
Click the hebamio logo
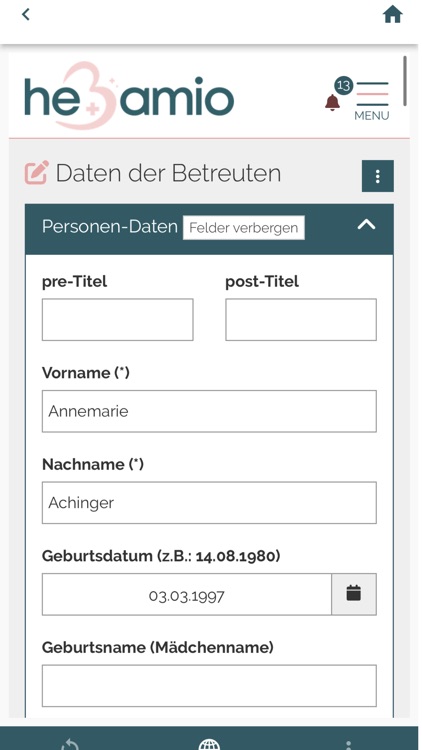coord(129,96)
